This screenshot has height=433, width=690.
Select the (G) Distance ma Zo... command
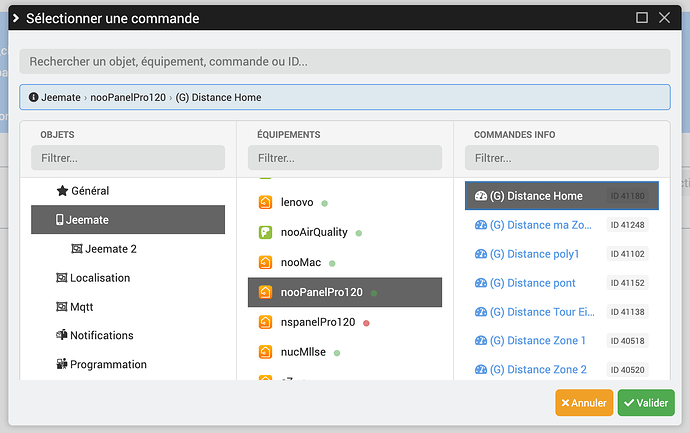click(562, 225)
